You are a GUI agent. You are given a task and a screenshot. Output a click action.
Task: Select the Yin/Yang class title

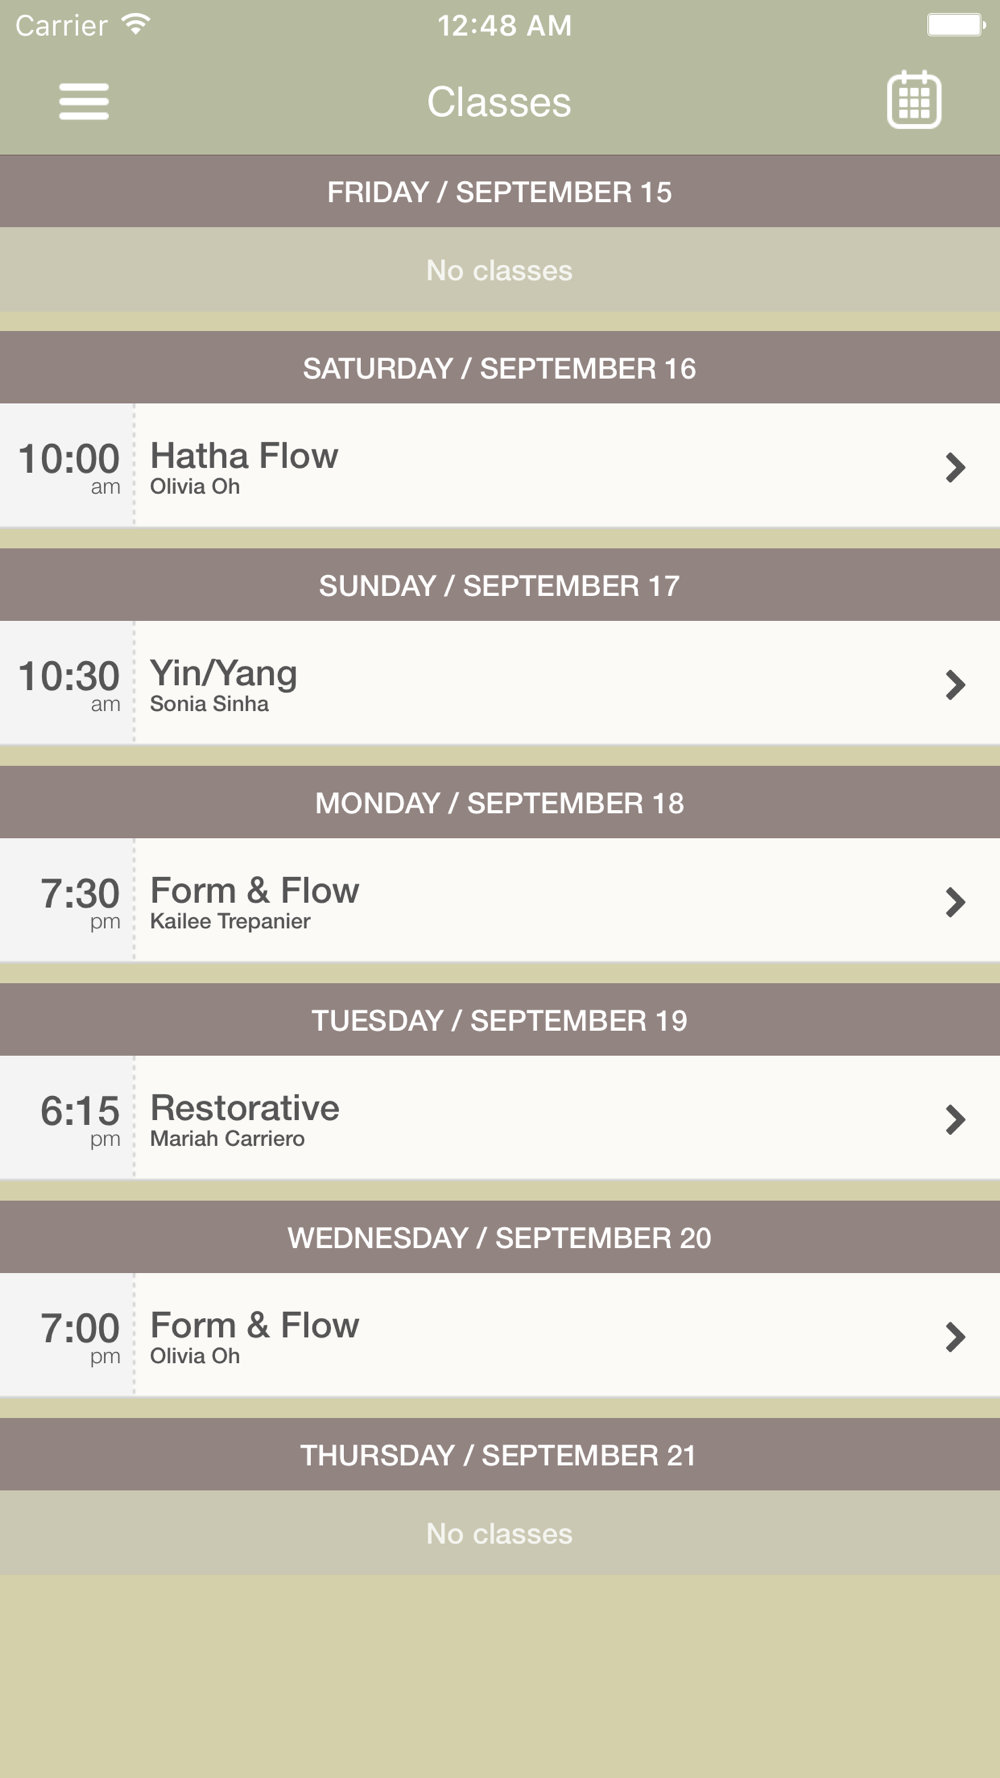point(223,674)
